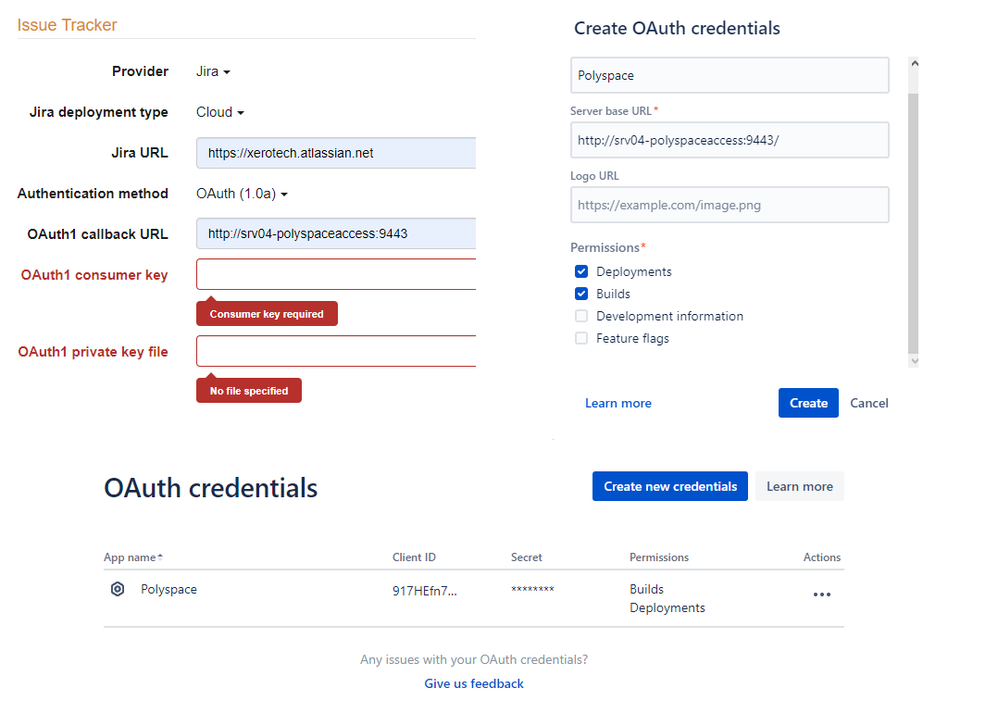Click the Learn more link beside Create

point(618,403)
